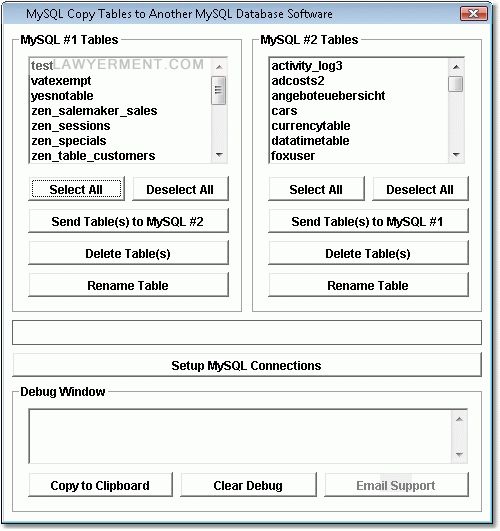Select currencytable in MySQL #2 list
This screenshot has height=531, width=500.
click(359, 126)
